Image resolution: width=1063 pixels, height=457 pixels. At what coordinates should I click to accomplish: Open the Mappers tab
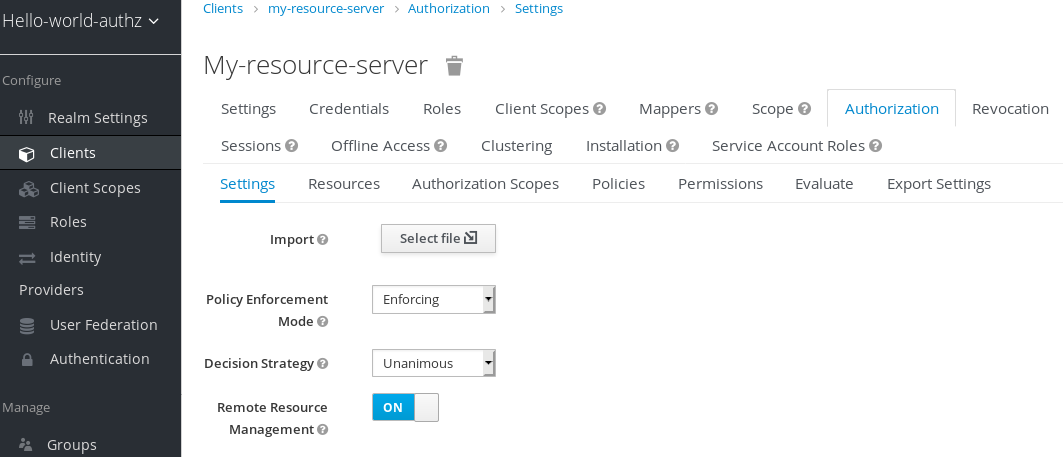(670, 108)
